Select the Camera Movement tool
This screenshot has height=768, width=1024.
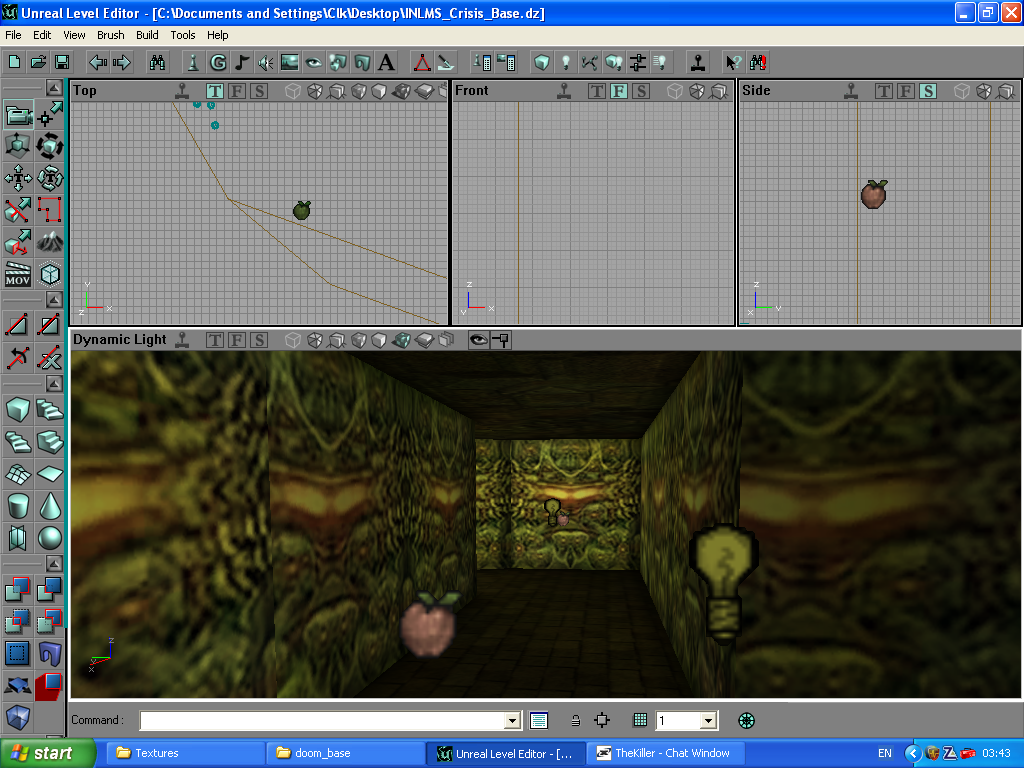pyautogui.click(x=18, y=116)
